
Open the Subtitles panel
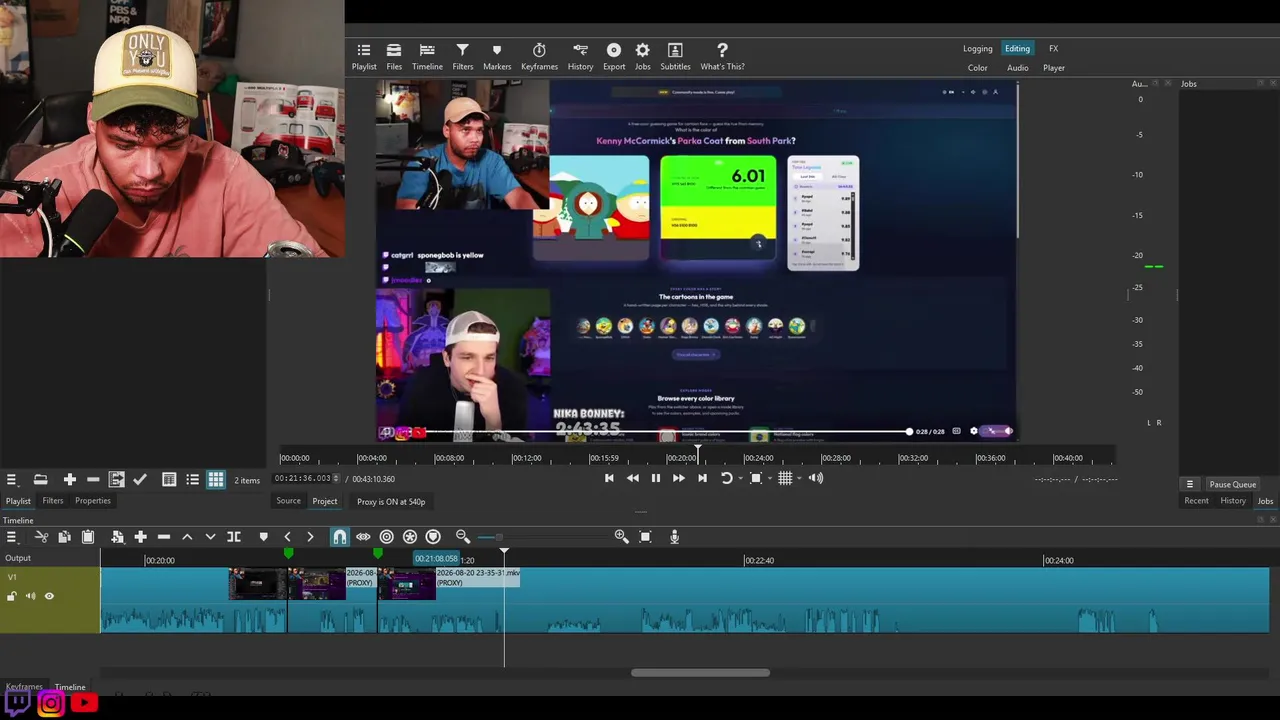pyautogui.click(x=675, y=57)
